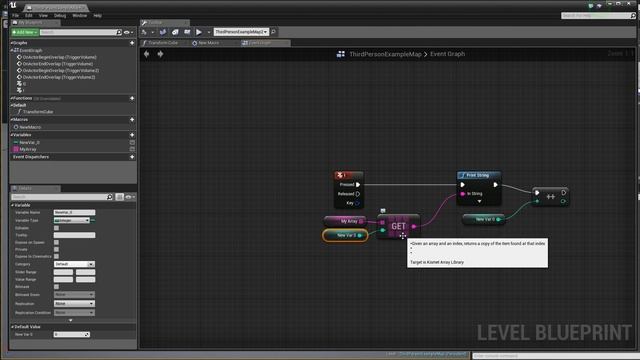640x360 pixels.
Task: Expand advanced variable options arrow
Action: click(71, 320)
